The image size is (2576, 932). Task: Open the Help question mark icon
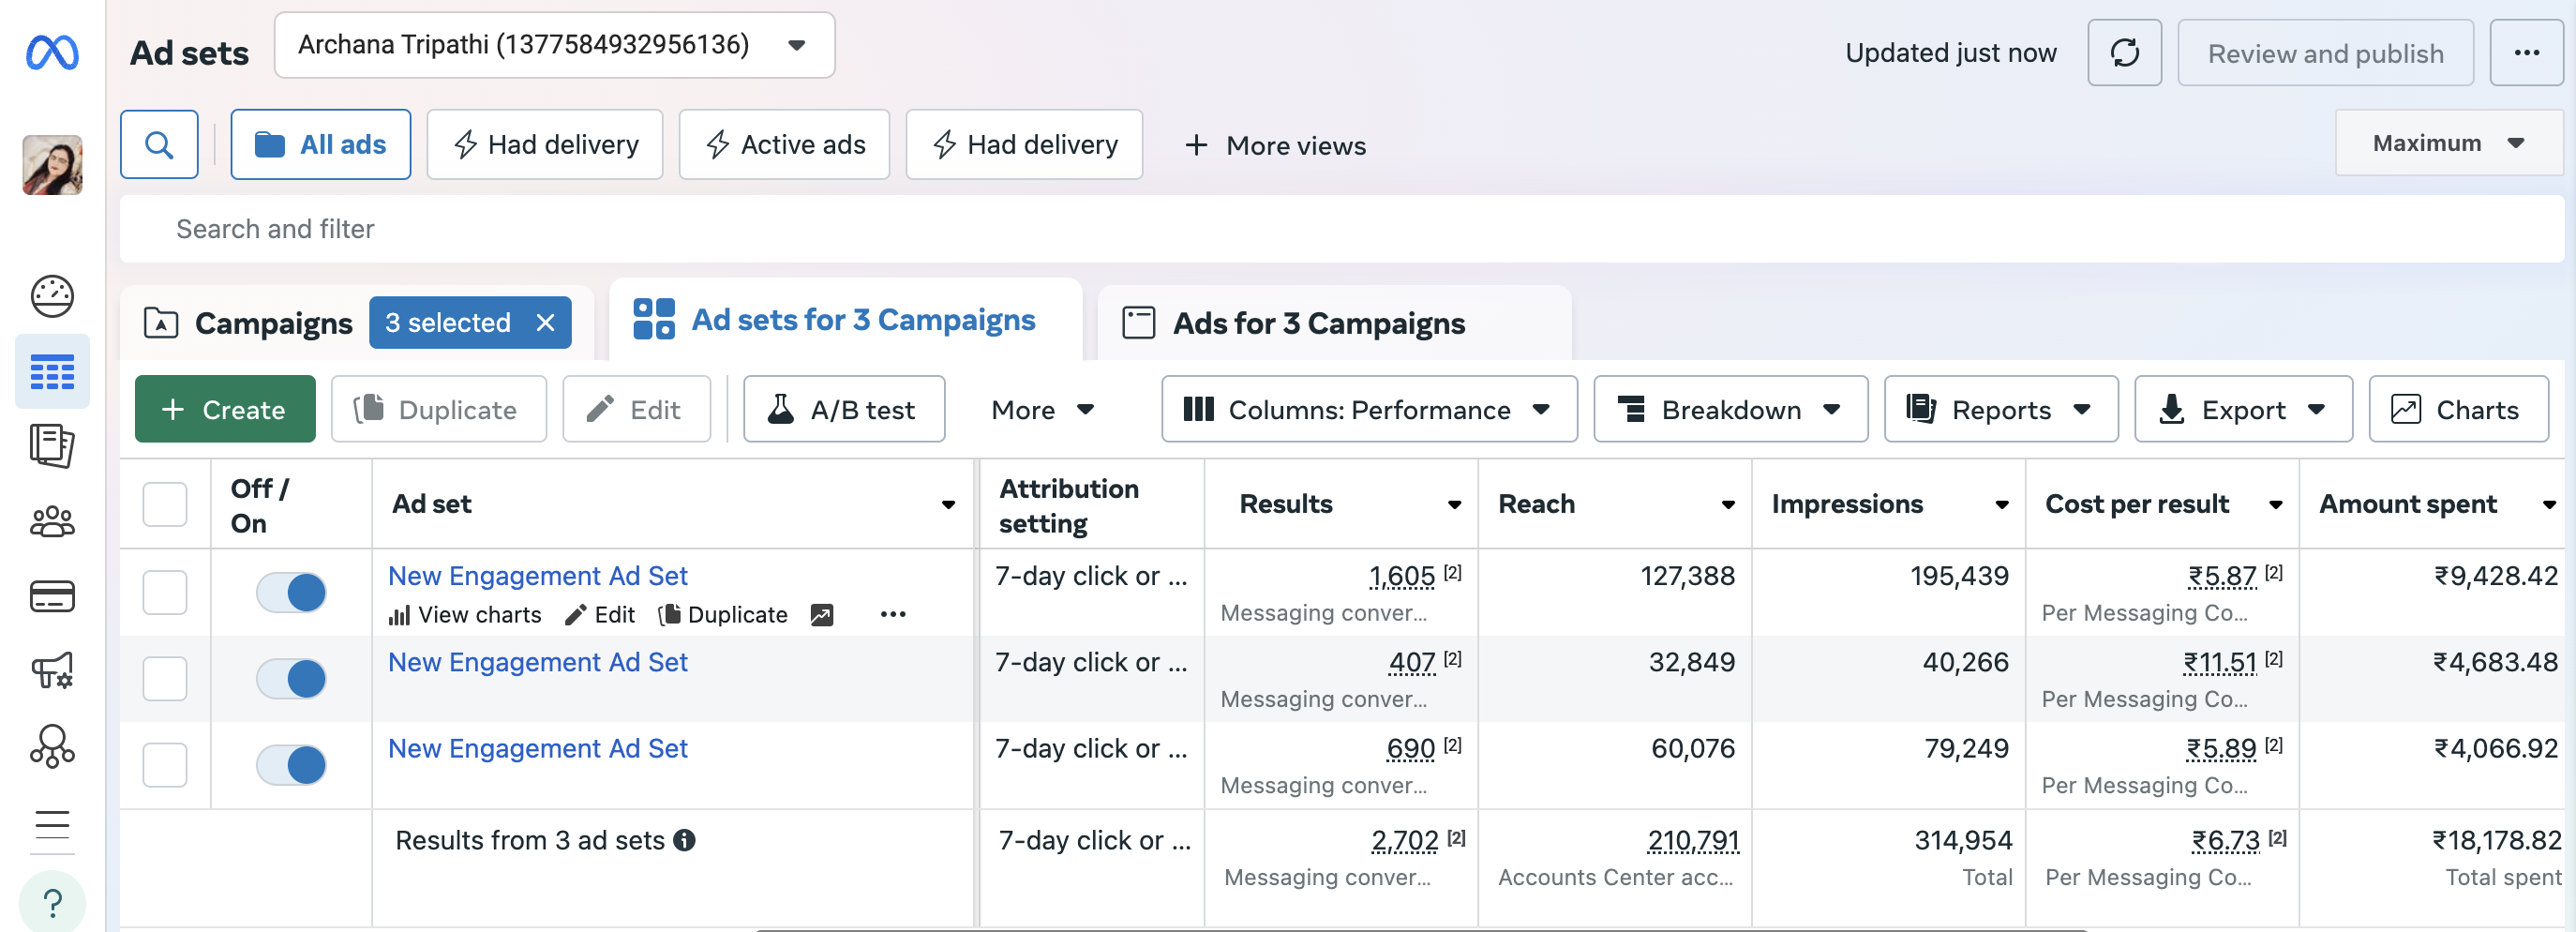pyautogui.click(x=52, y=903)
